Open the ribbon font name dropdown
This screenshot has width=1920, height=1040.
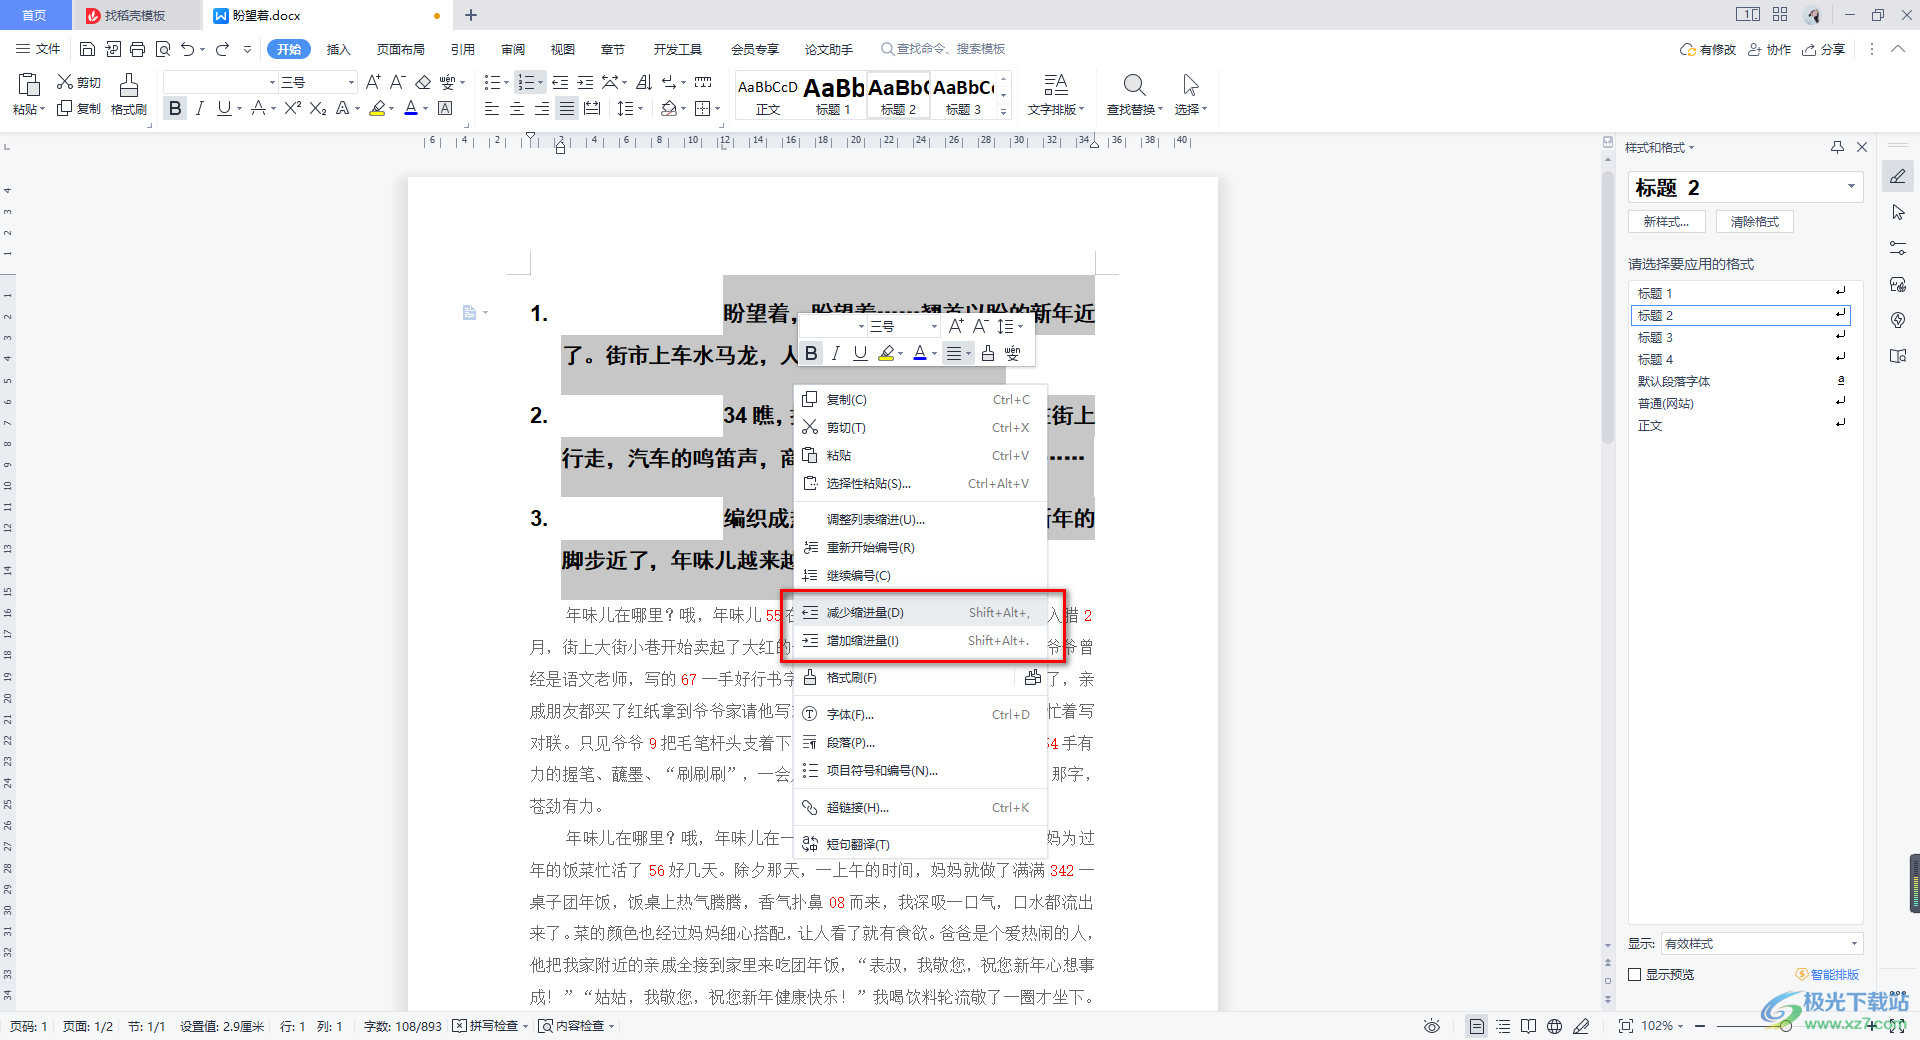coord(272,82)
